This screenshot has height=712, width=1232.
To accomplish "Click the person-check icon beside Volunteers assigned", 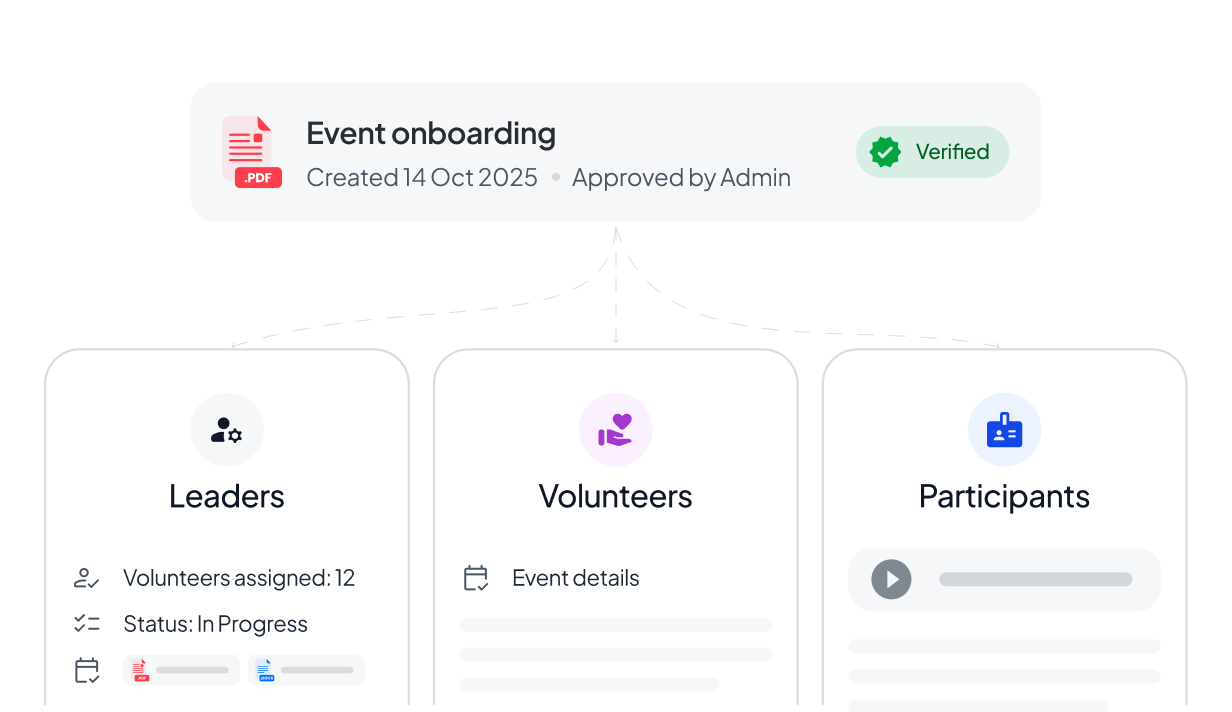I will [x=87, y=578].
